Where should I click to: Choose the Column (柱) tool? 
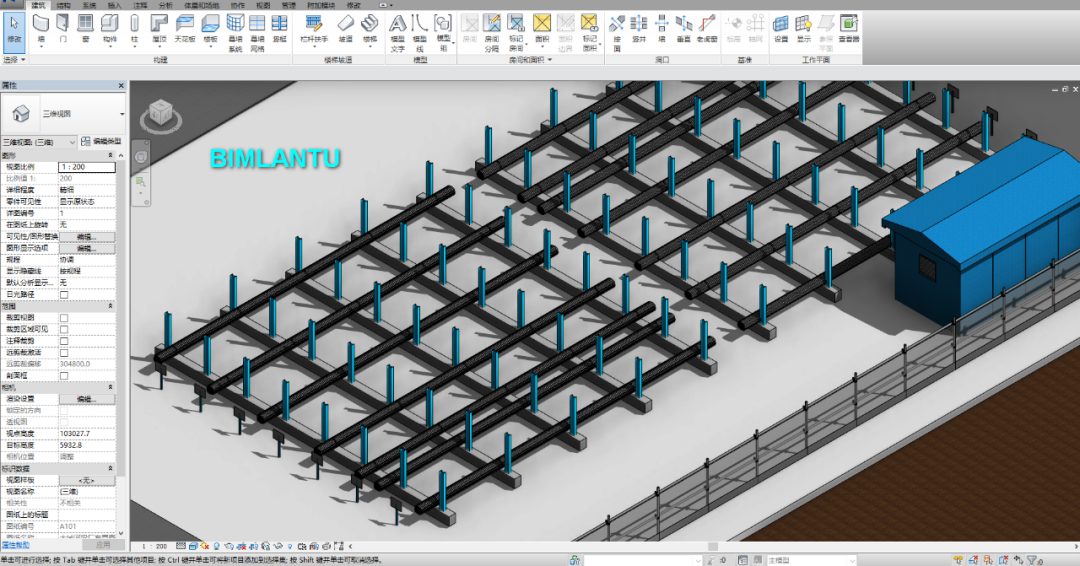[x=134, y=30]
